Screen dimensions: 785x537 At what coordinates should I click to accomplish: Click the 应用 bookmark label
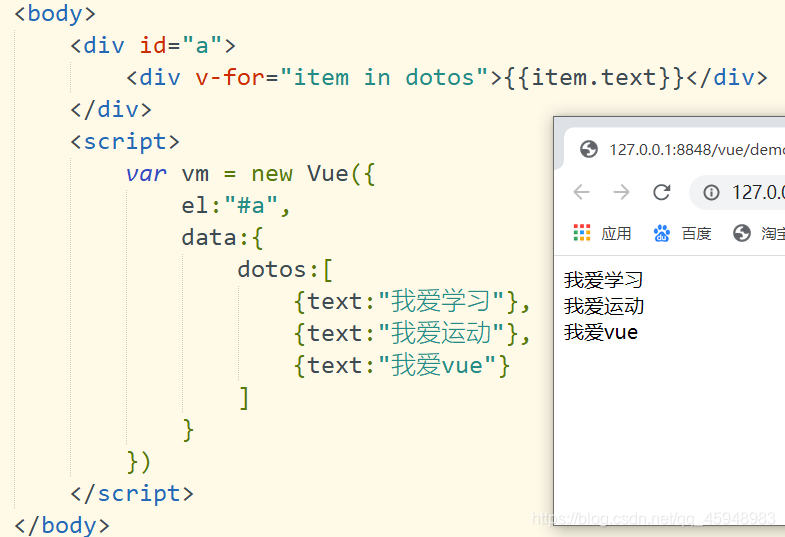point(616,233)
